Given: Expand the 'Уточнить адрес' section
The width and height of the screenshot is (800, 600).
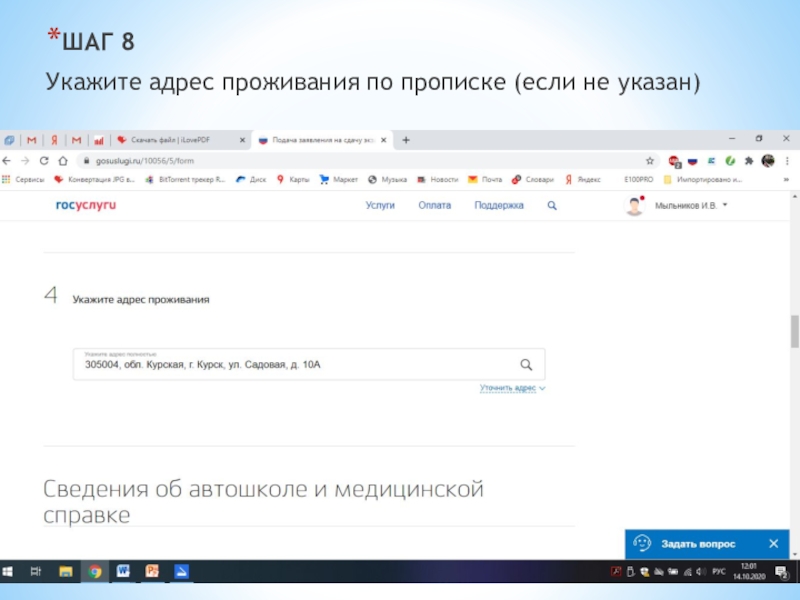Looking at the screenshot, I should pyautogui.click(x=513, y=388).
